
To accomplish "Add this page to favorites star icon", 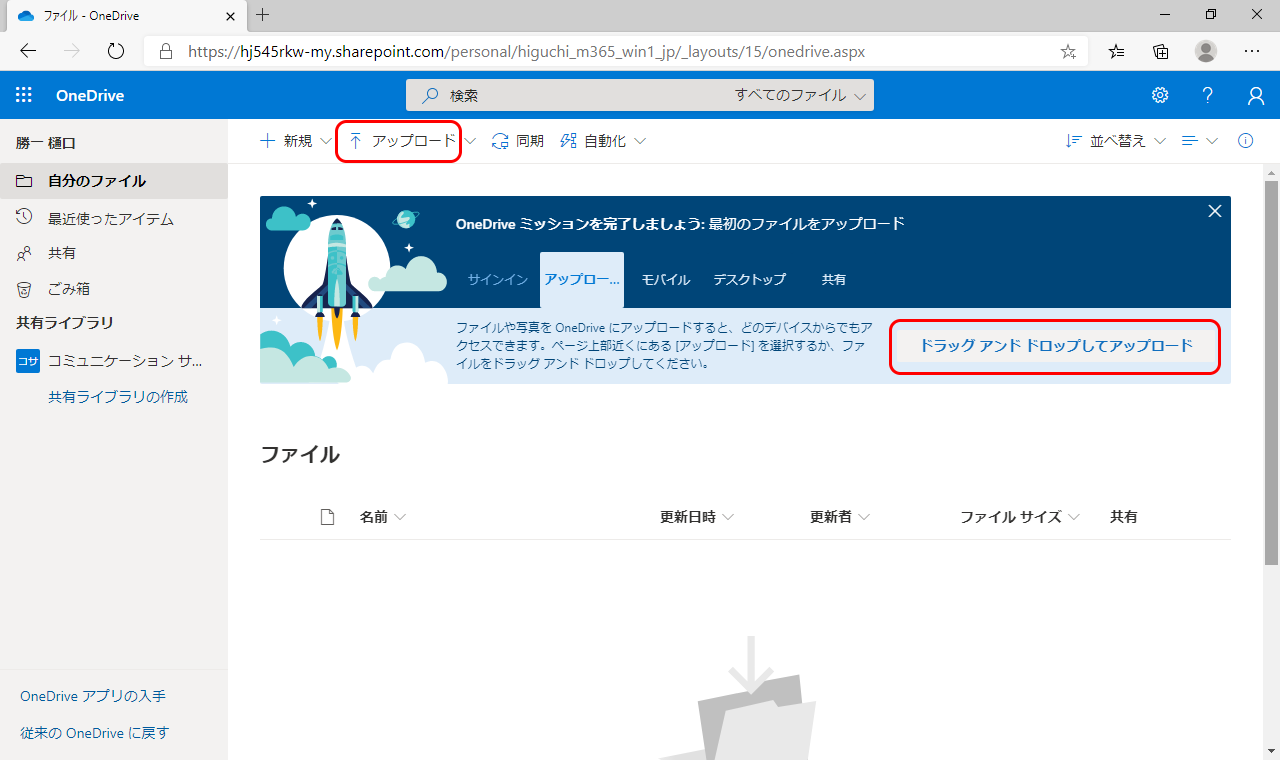I will pyautogui.click(x=1068, y=51).
